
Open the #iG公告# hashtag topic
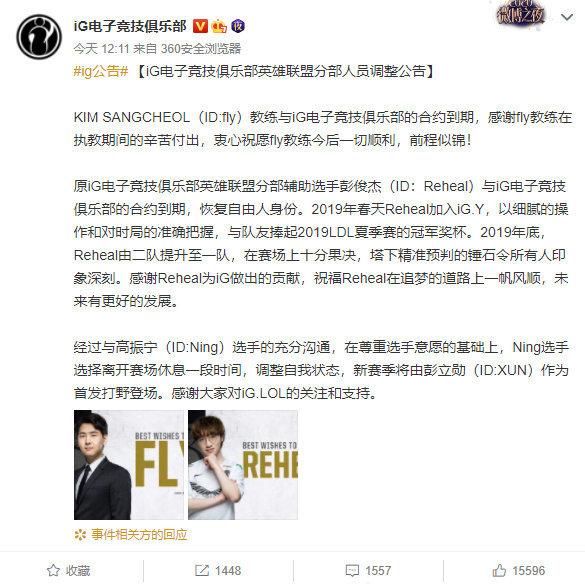101,71
